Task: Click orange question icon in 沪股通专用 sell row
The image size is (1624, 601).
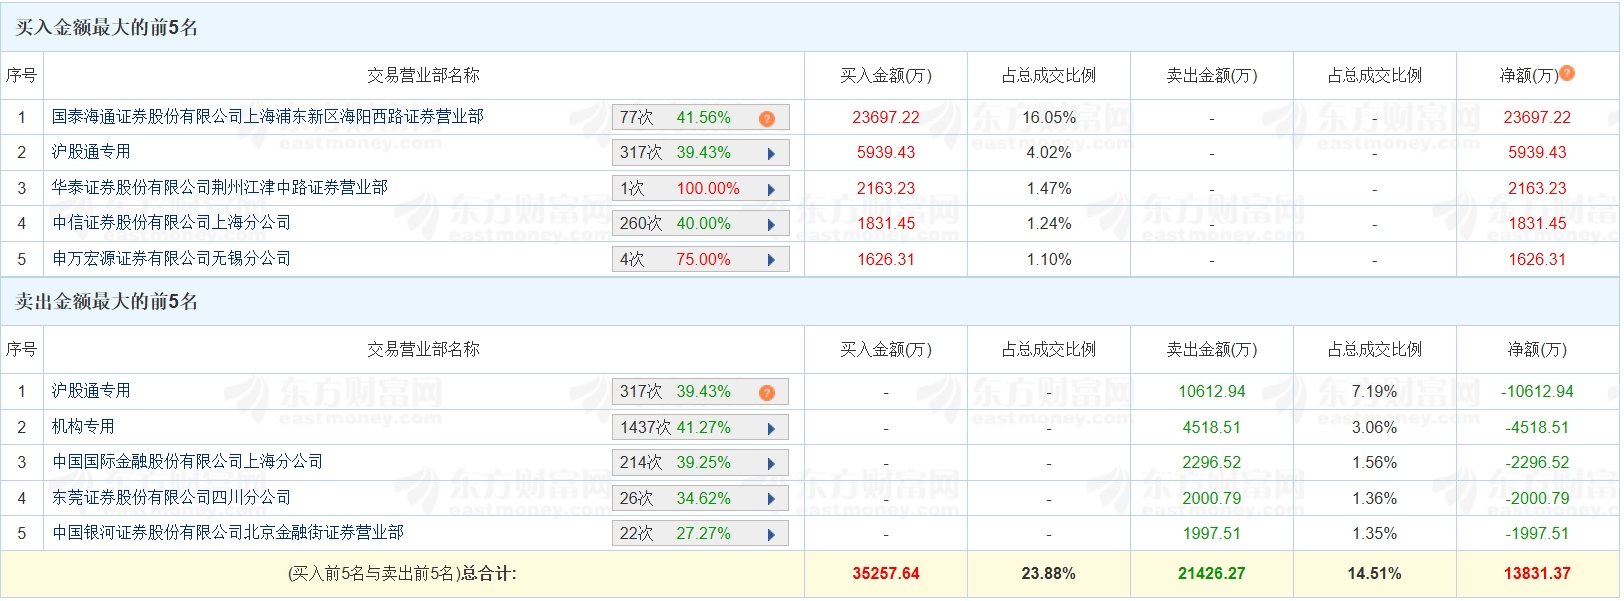Action: 767,392
